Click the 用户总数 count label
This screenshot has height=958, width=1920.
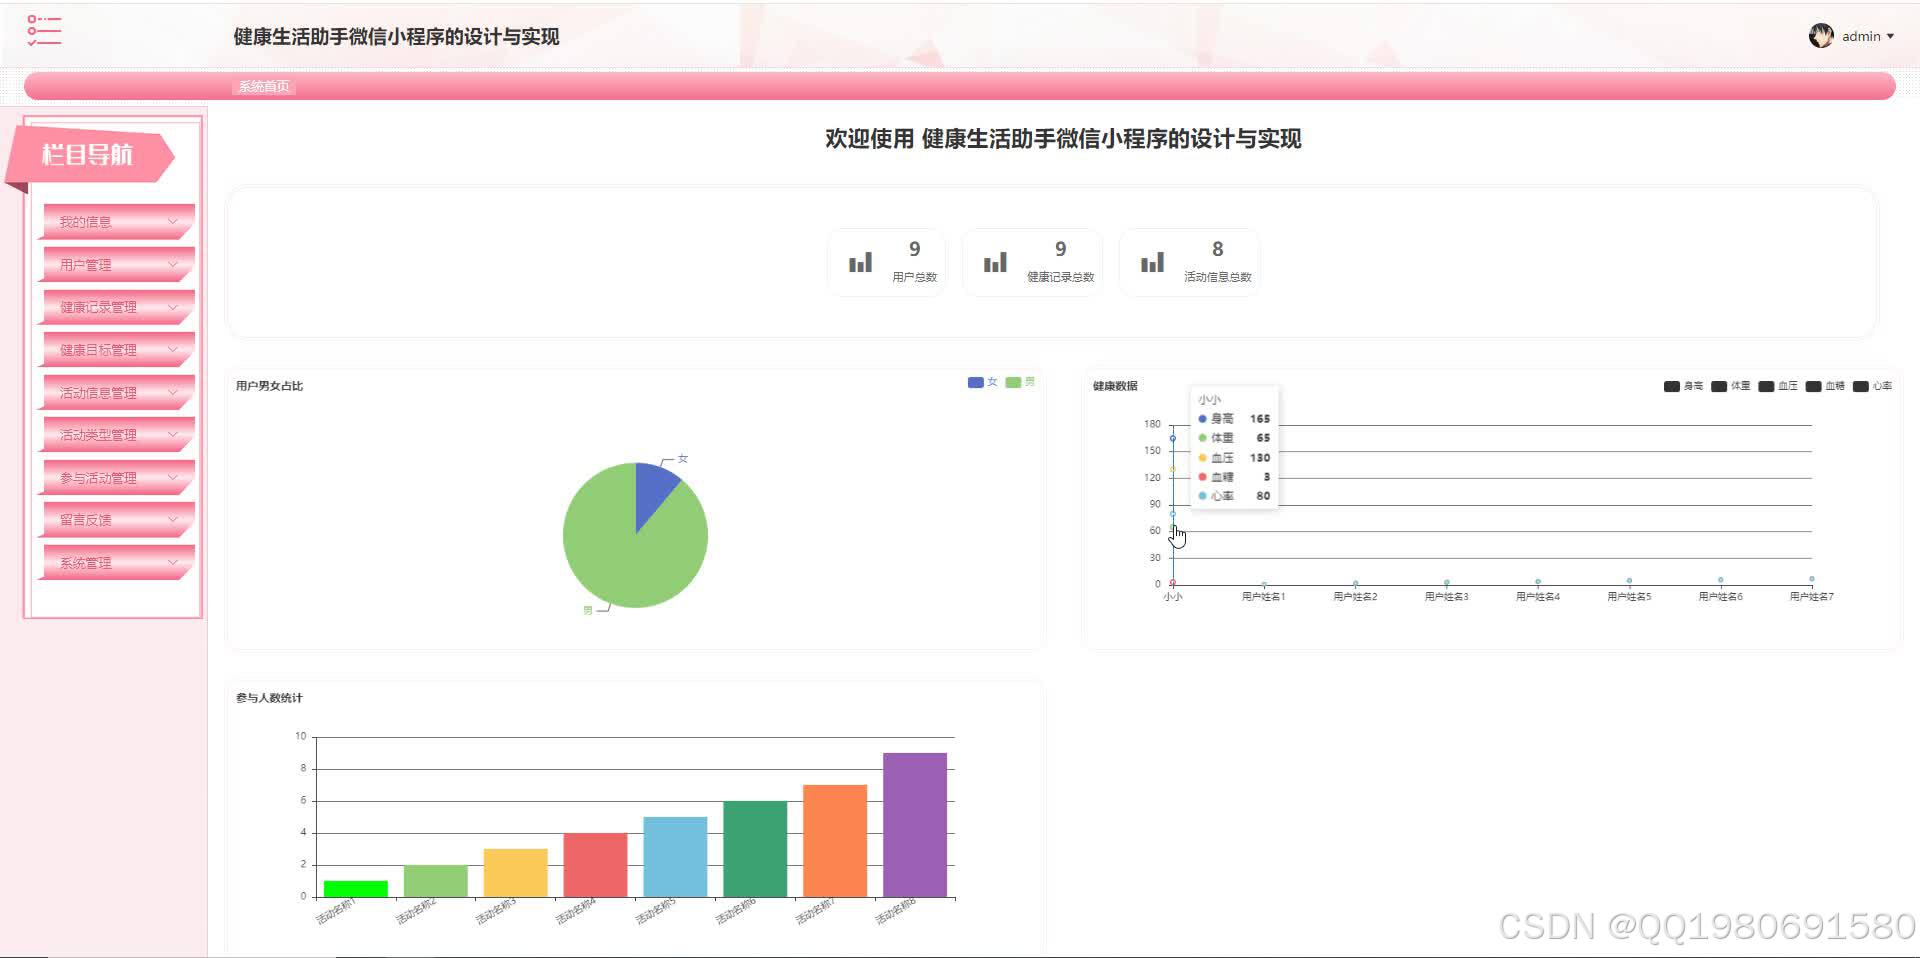[x=914, y=277]
